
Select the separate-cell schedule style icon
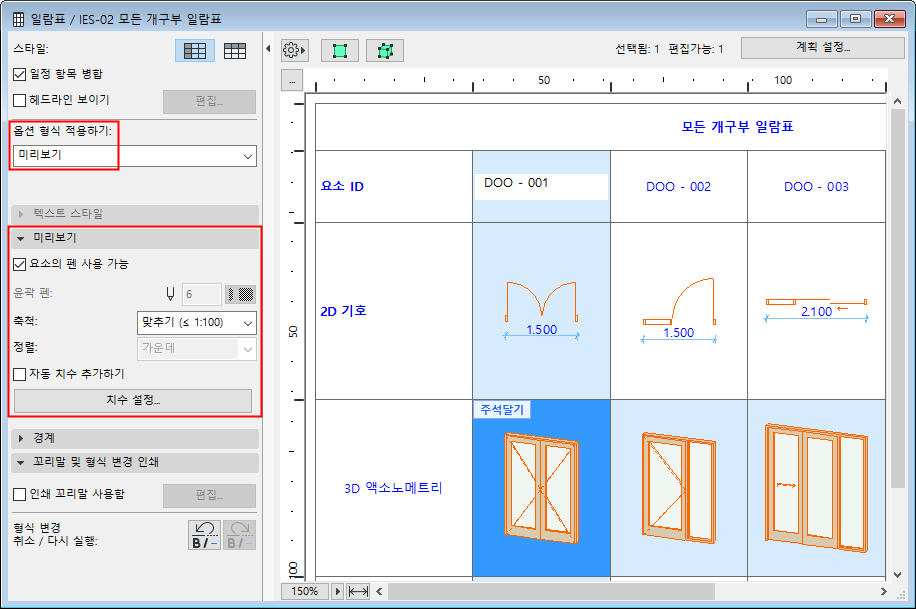pos(235,51)
